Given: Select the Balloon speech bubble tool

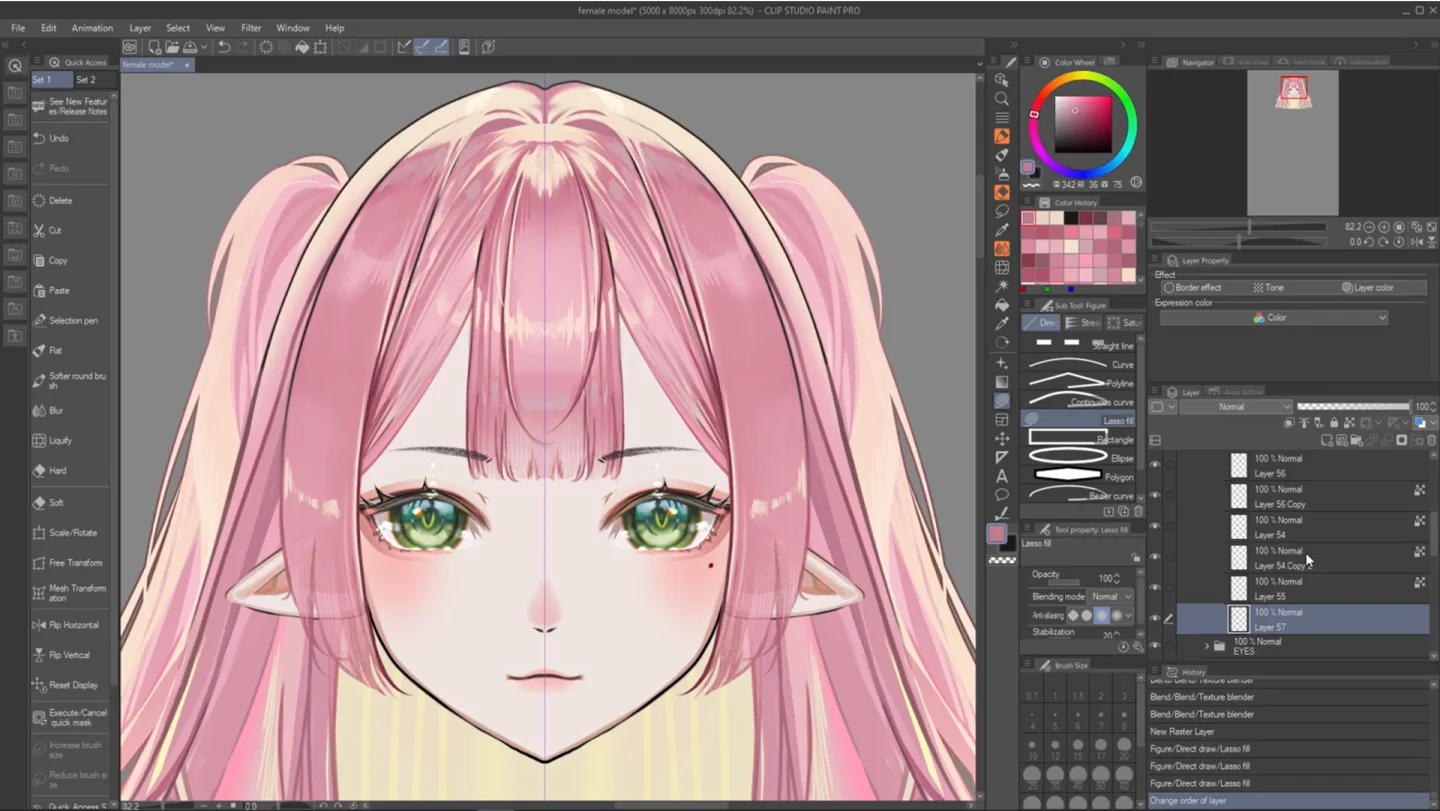Looking at the screenshot, I should point(1002,495).
